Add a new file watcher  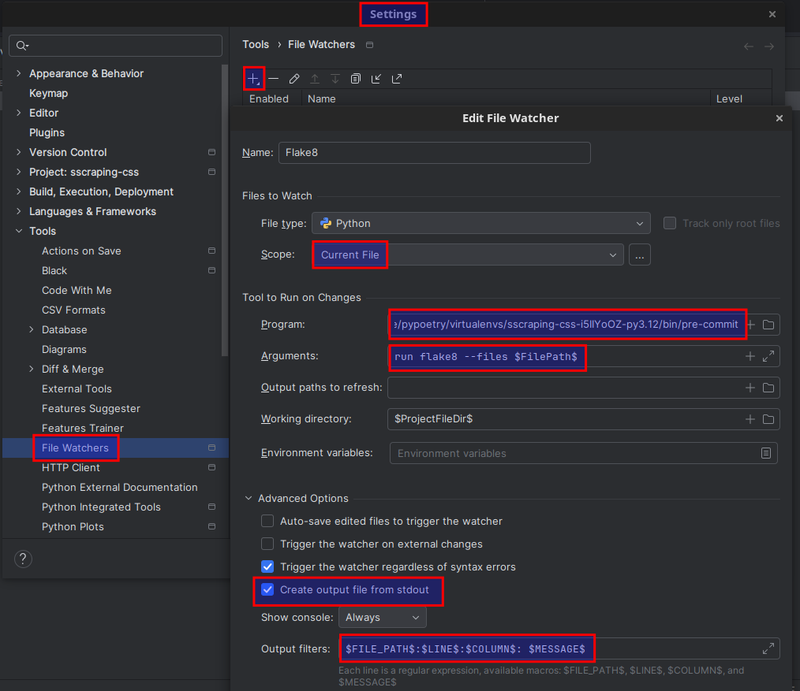tap(253, 79)
